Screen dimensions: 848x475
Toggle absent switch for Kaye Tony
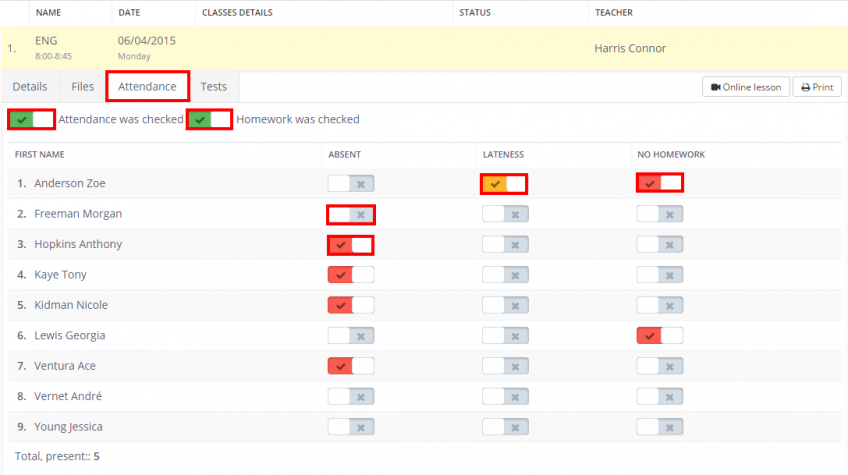click(351, 275)
